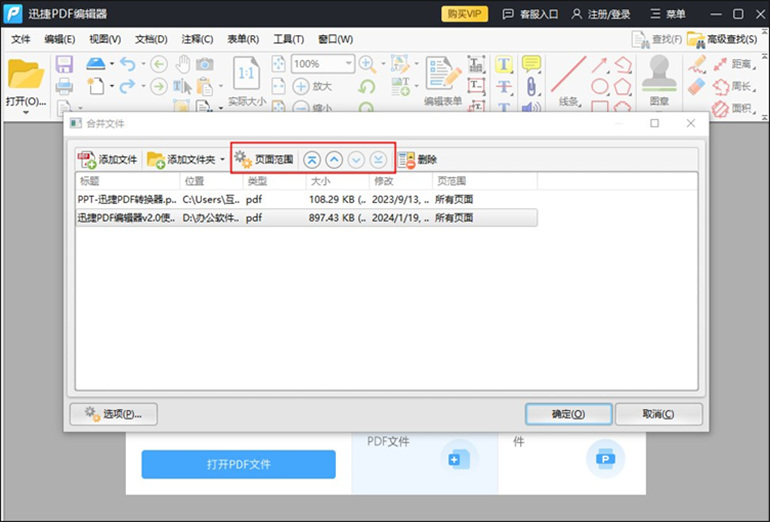
Task: Select the yellow Highlight Text tool
Action: 504,64
